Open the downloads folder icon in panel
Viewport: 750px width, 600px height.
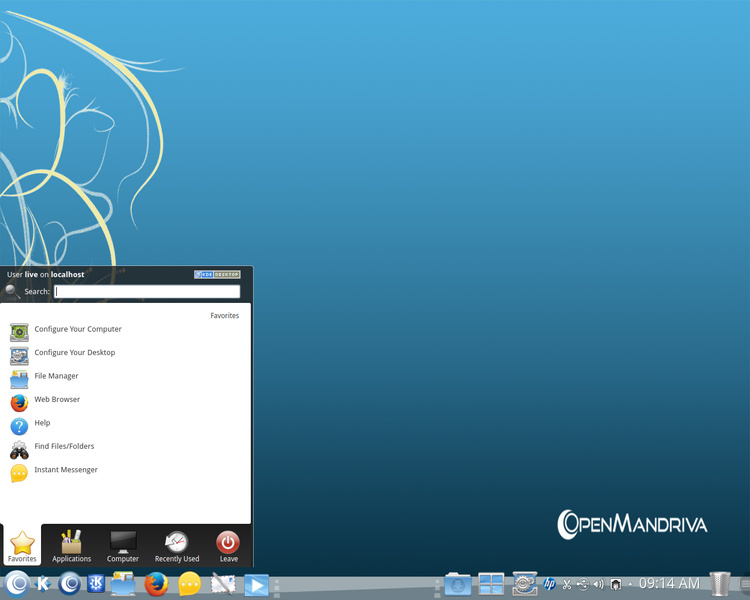point(458,584)
